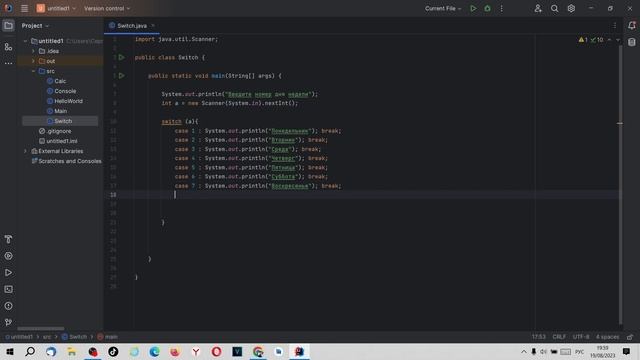
Task: Open Microsoft Edge from taskbar
Action: tap(154, 351)
